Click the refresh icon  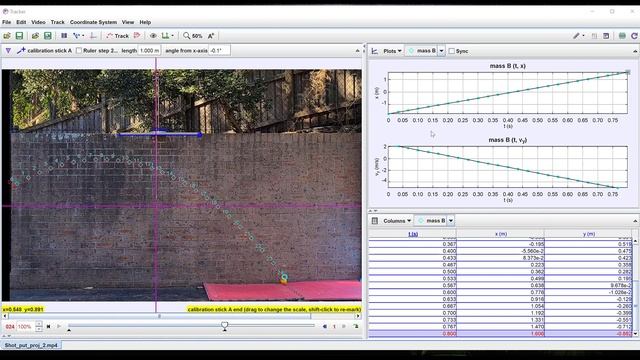pyautogui.click(x=634, y=36)
